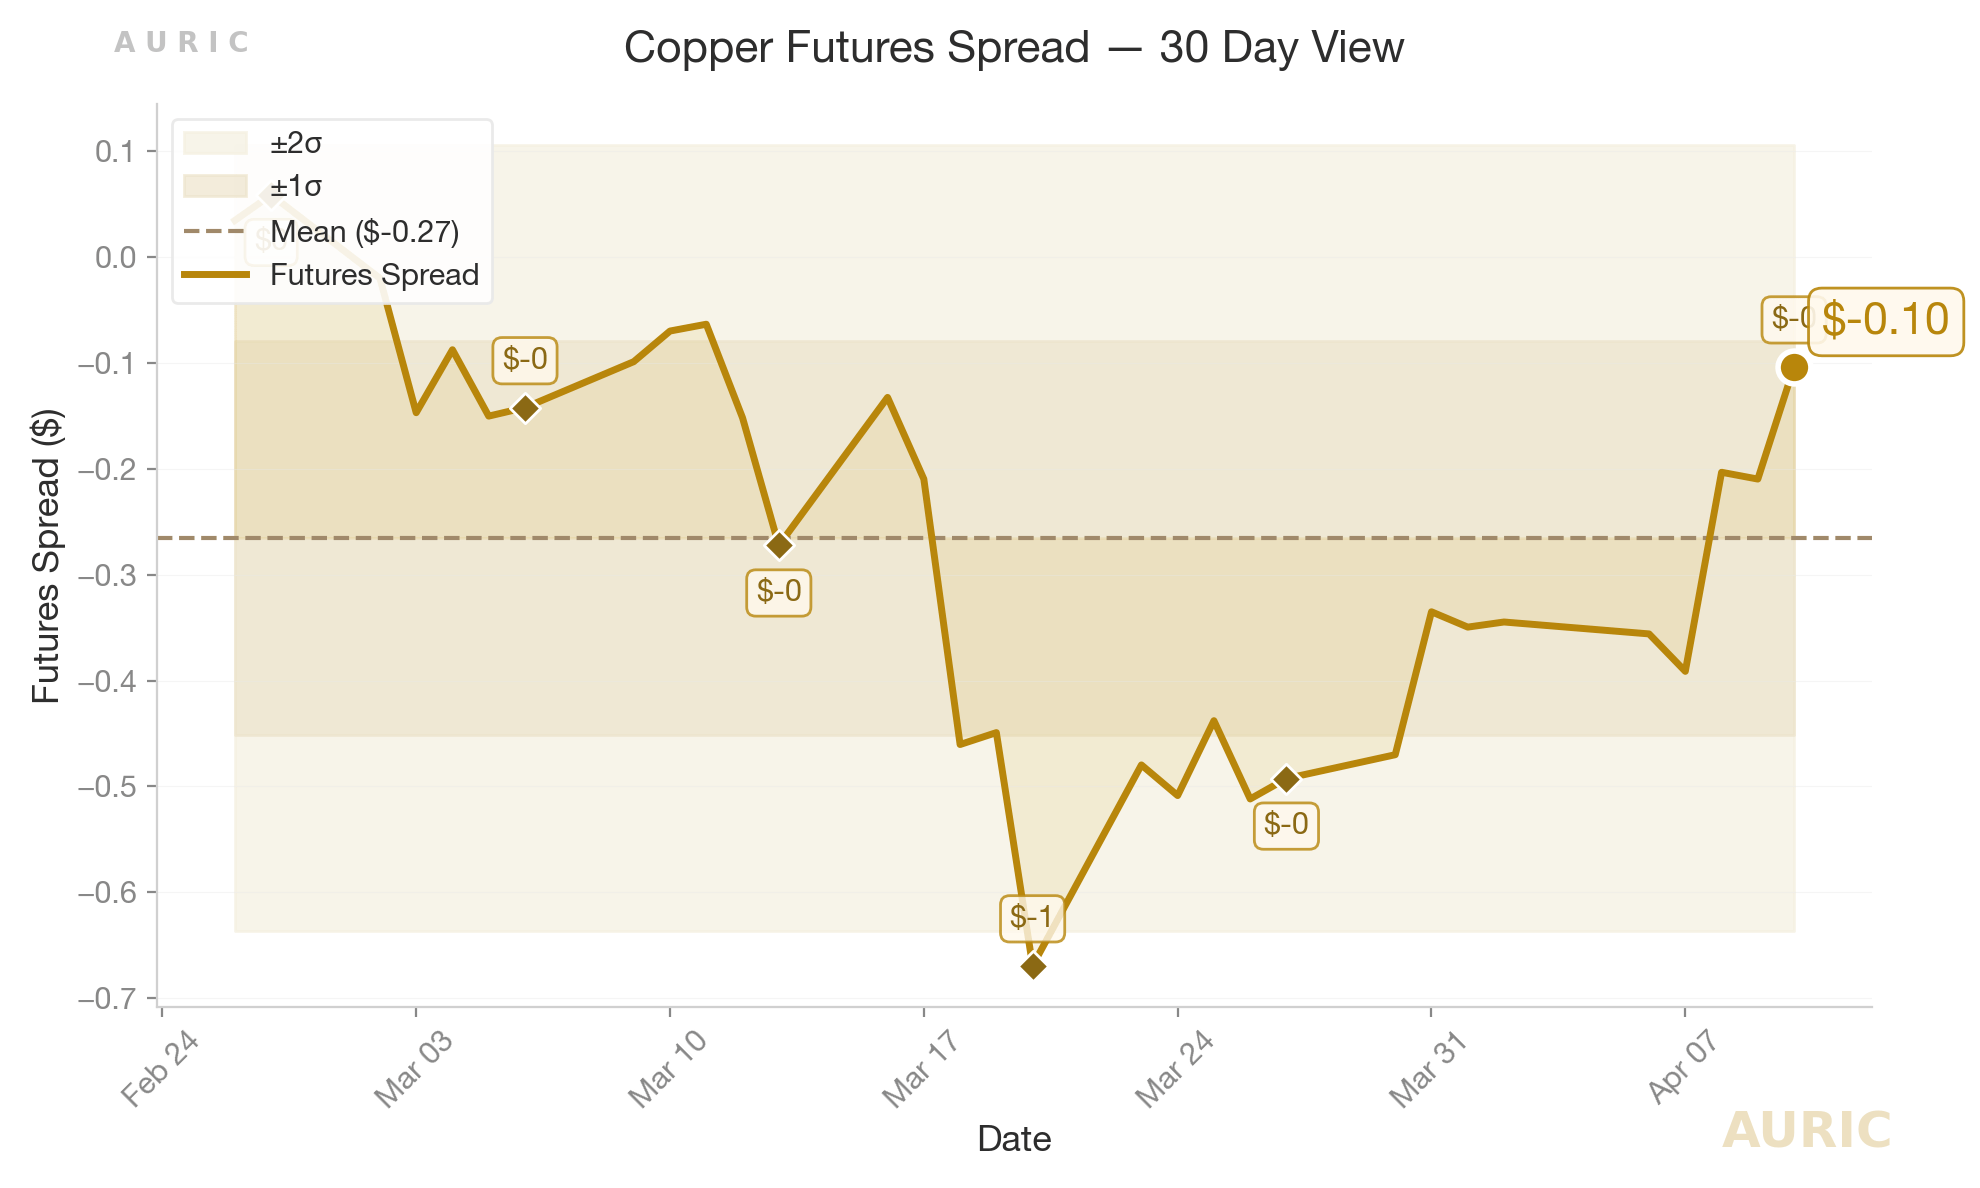Screen dimensions: 1980x1188
Task: Click the gray AURIC logo at top left
Action: pos(181,43)
